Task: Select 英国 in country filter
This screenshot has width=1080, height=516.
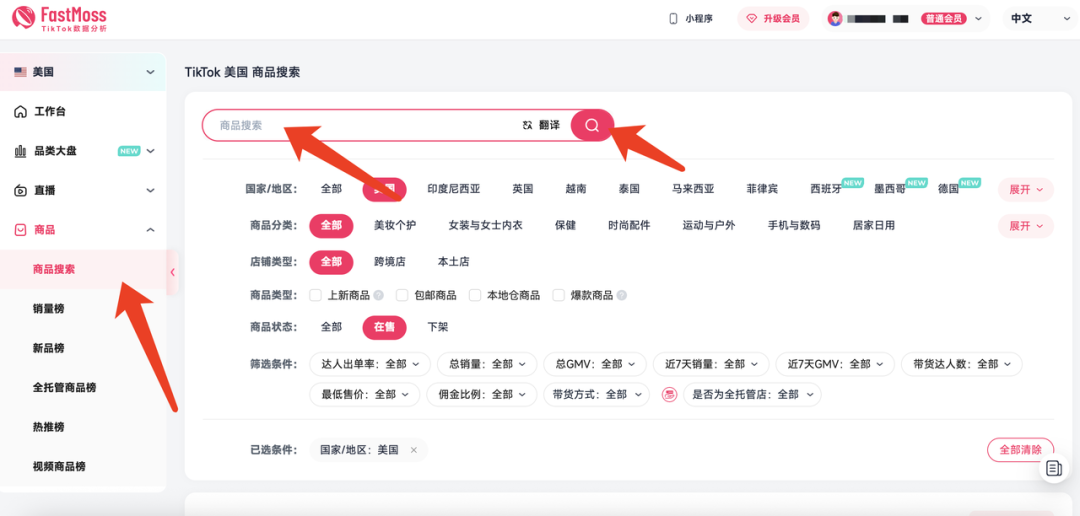Action: (523, 189)
